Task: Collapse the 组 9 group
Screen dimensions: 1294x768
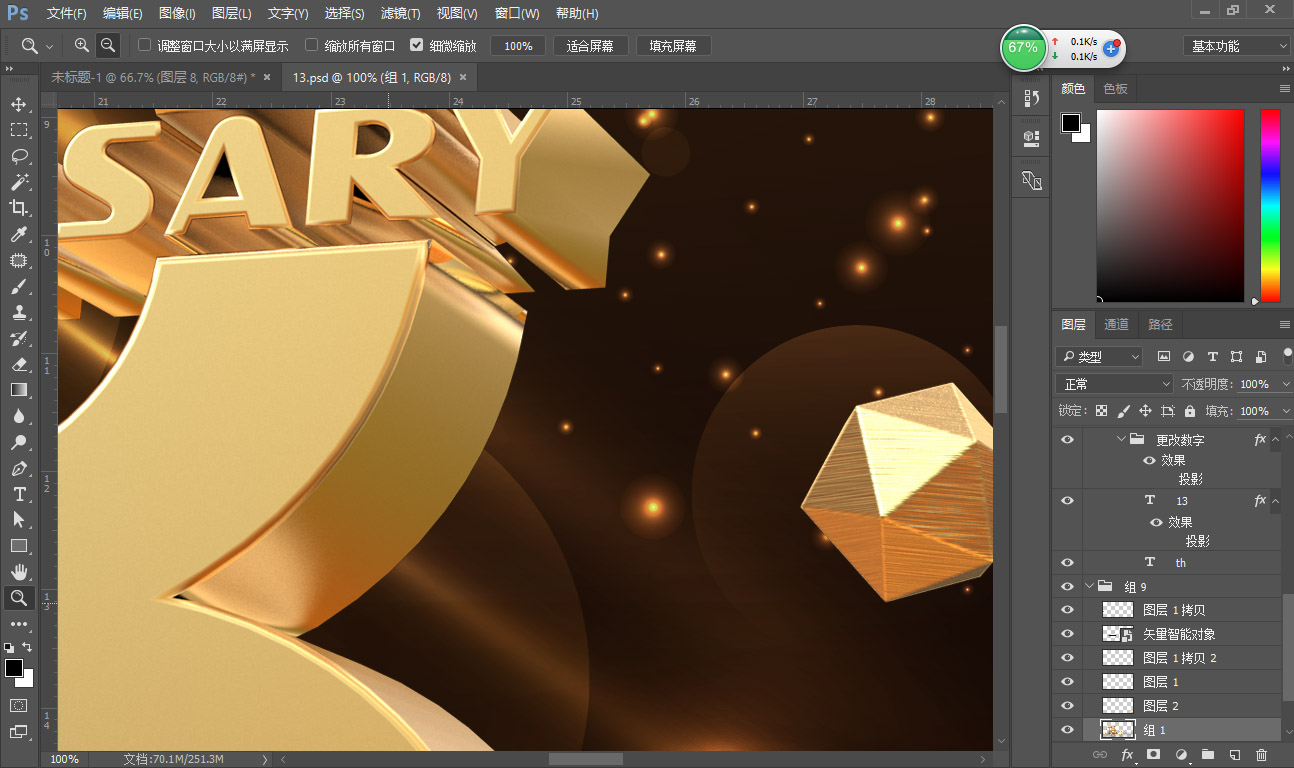Action: pyautogui.click(x=1090, y=586)
